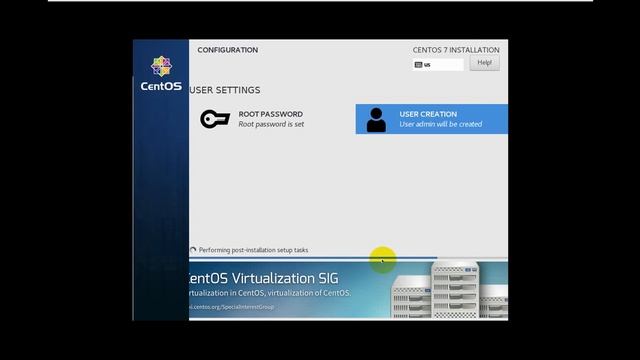Click the installation progress bar
Image resolution: width=640 pixels, height=360 pixels.
(349, 258)
